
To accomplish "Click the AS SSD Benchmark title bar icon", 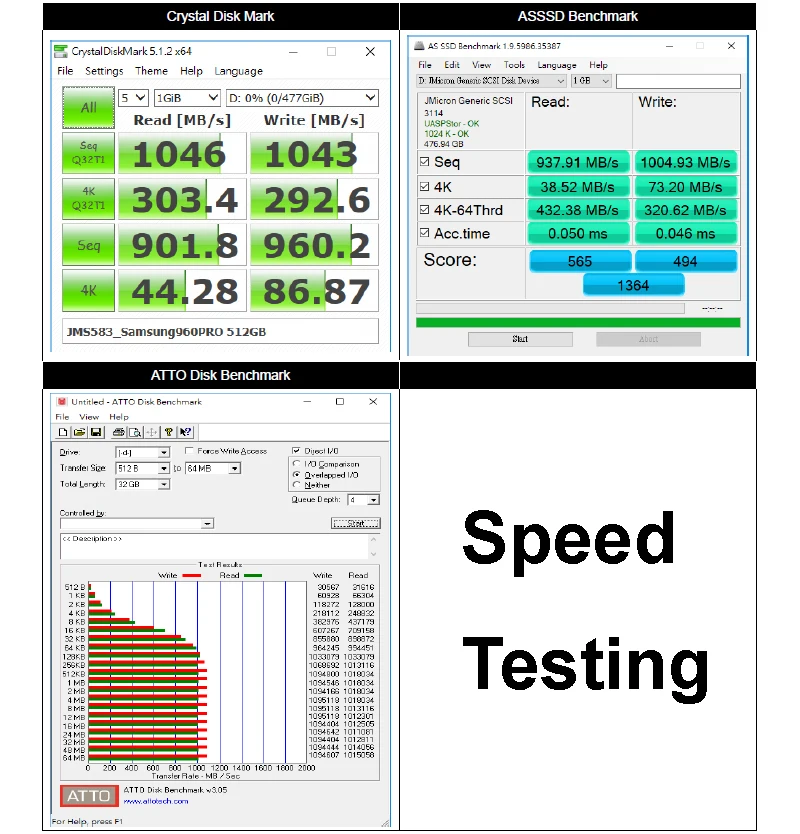I will pos(419,46).
